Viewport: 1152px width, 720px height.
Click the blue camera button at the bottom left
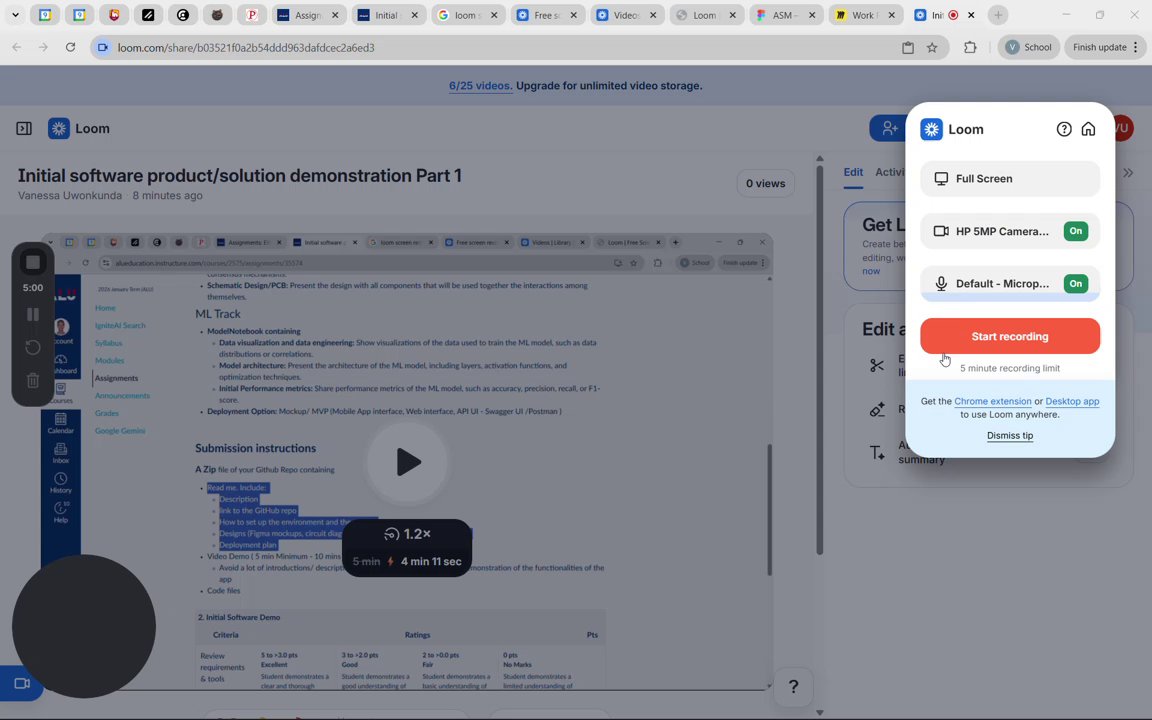coord(21,683)
